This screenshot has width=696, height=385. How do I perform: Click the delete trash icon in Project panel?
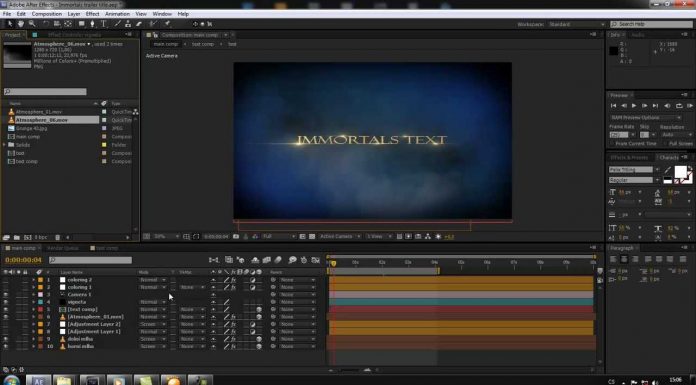(x=57, y=238)
